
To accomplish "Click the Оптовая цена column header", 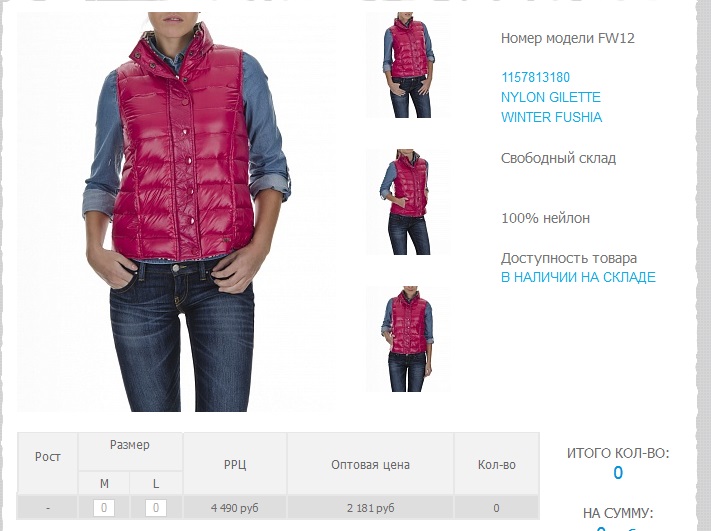I will tap(370, 464).
